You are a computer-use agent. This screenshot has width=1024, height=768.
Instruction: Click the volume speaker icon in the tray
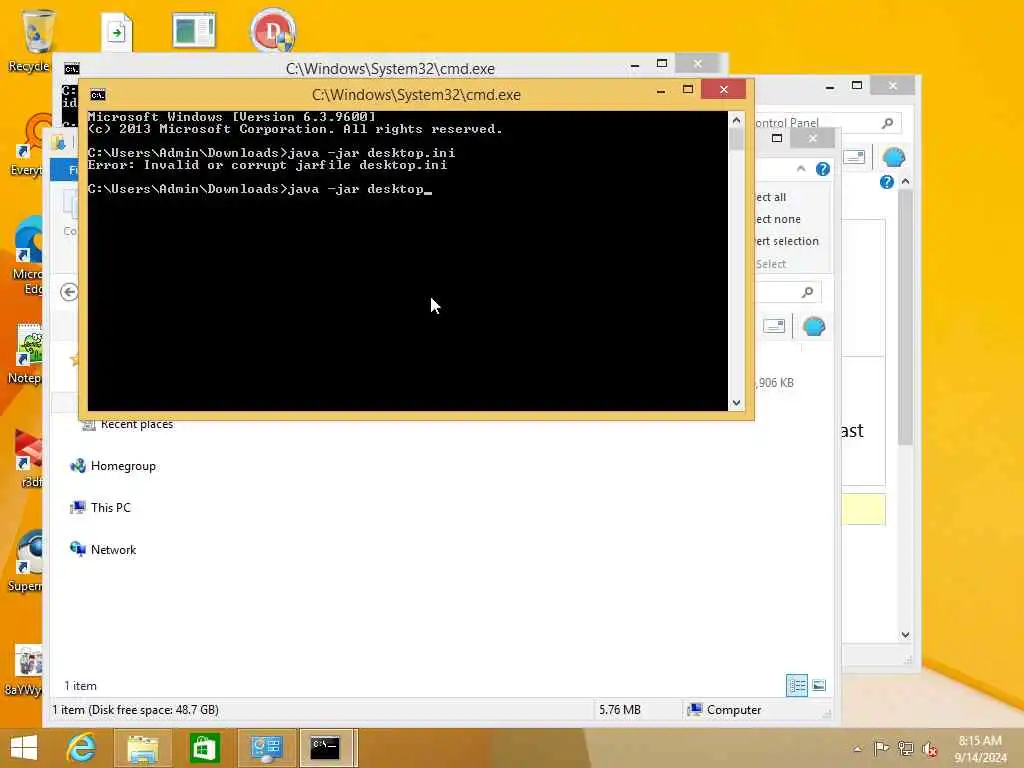(x=929, y=749)
